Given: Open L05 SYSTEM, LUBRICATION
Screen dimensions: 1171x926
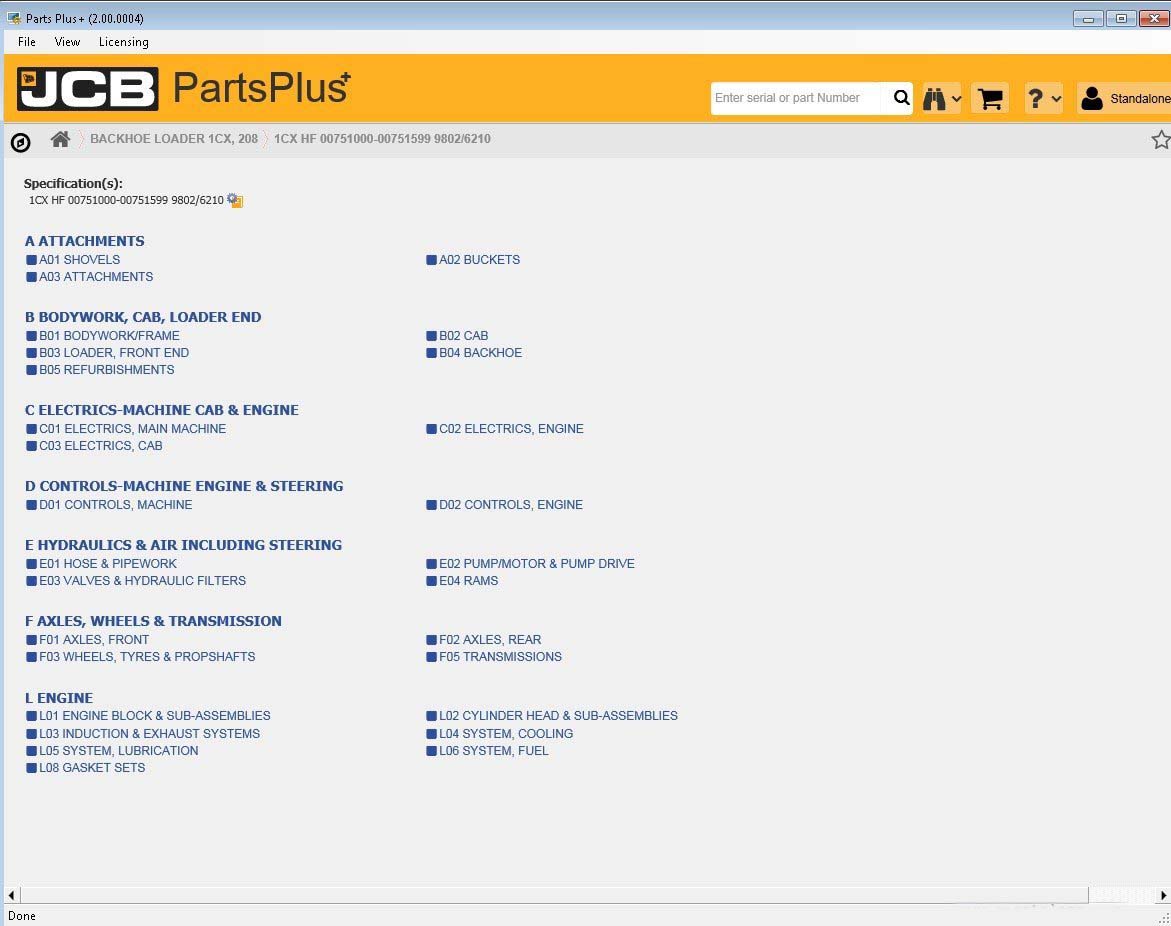Looking at the screenshot, I should 119,752.
